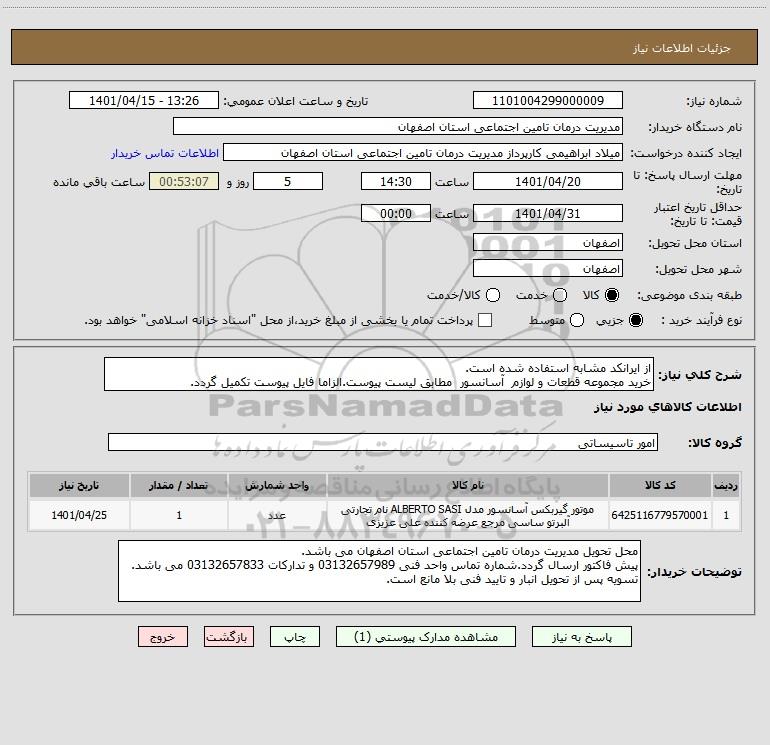Click the نام کالا column header

coord(468,485)
